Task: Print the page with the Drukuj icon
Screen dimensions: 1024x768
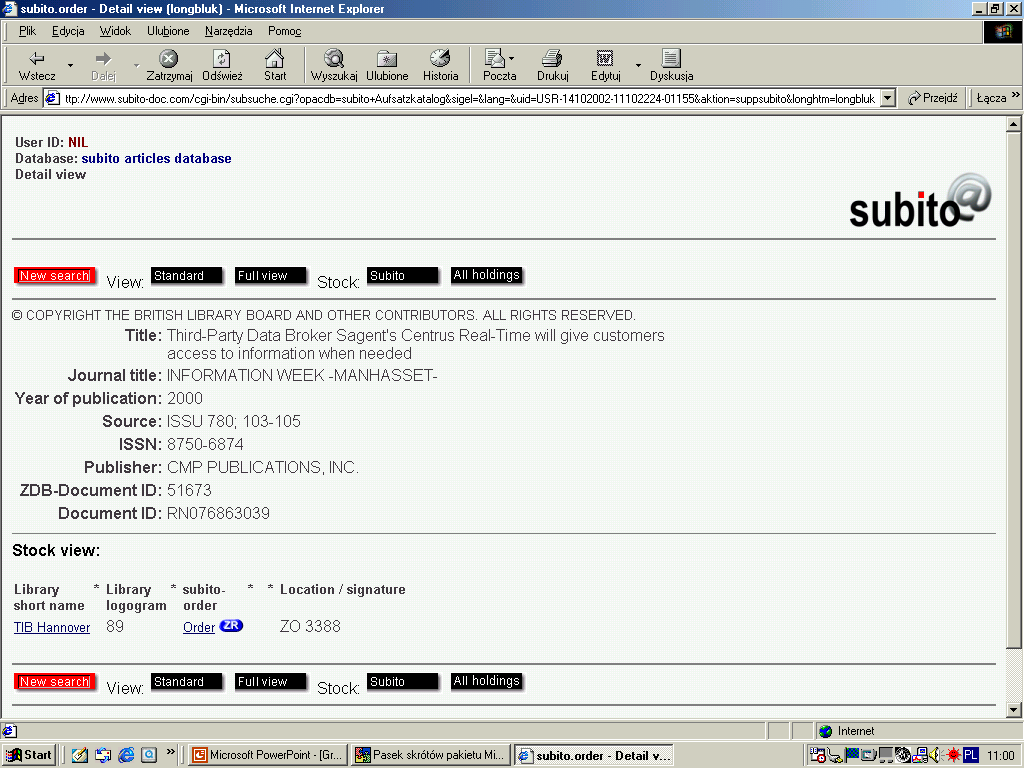Action: click(552, 59)
